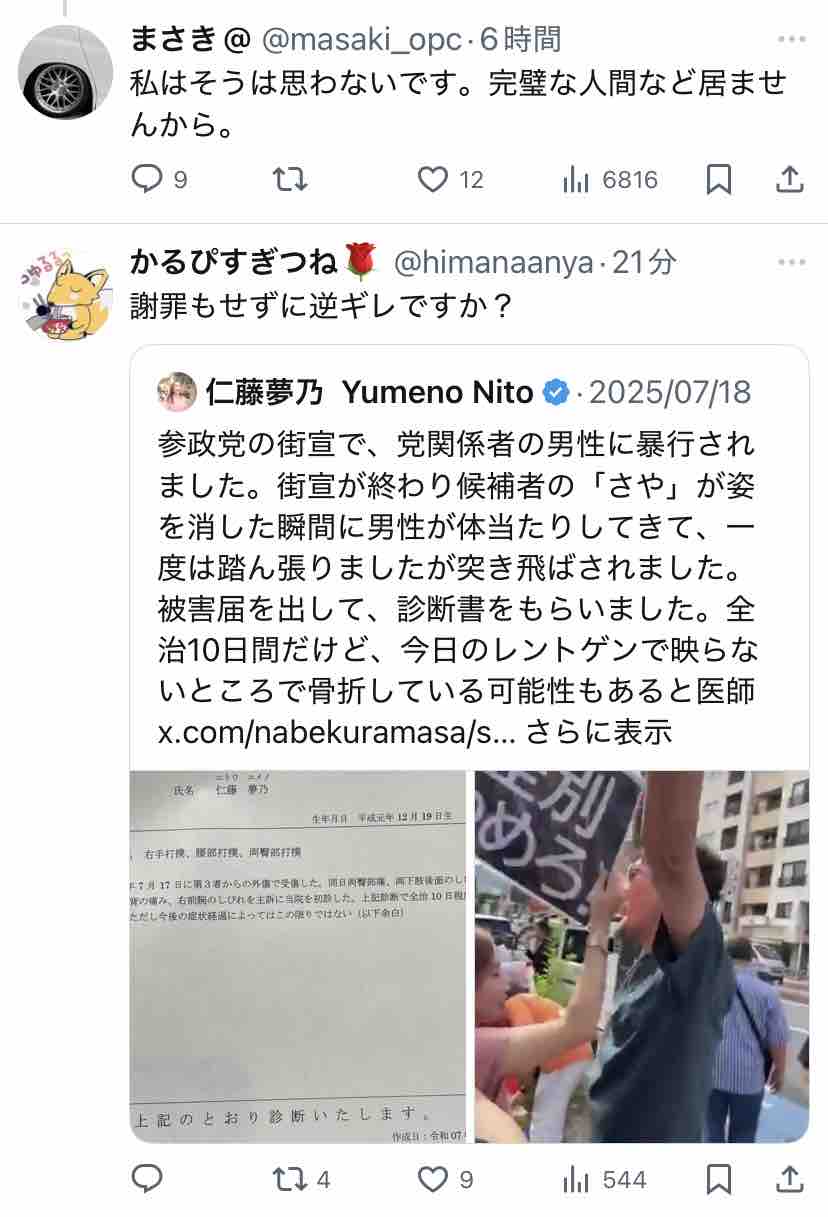View analytics showing 544 views

coord(604,1180)
